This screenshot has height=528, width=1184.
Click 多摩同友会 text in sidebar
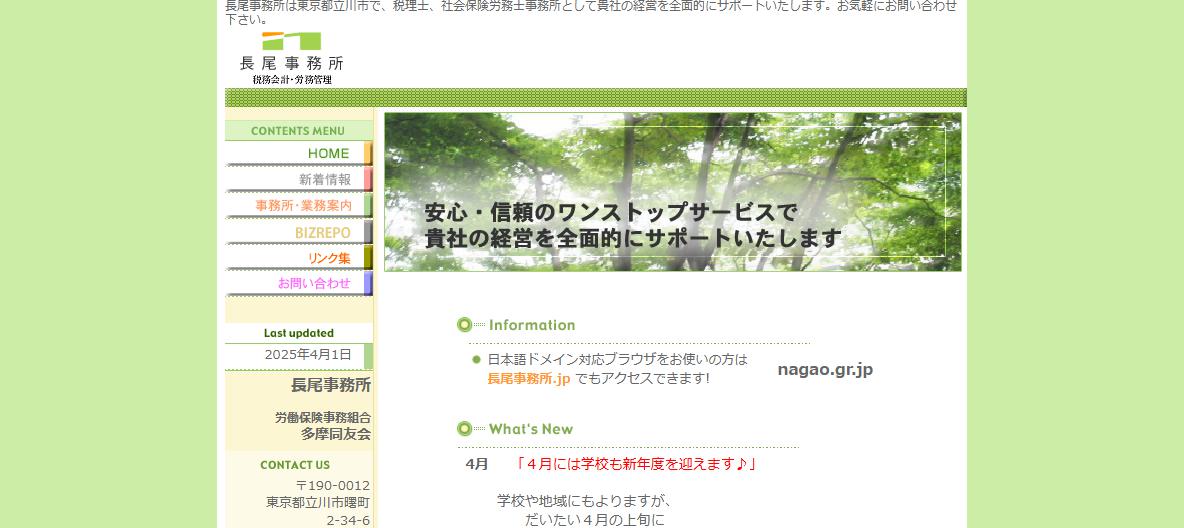coord(336,434)
